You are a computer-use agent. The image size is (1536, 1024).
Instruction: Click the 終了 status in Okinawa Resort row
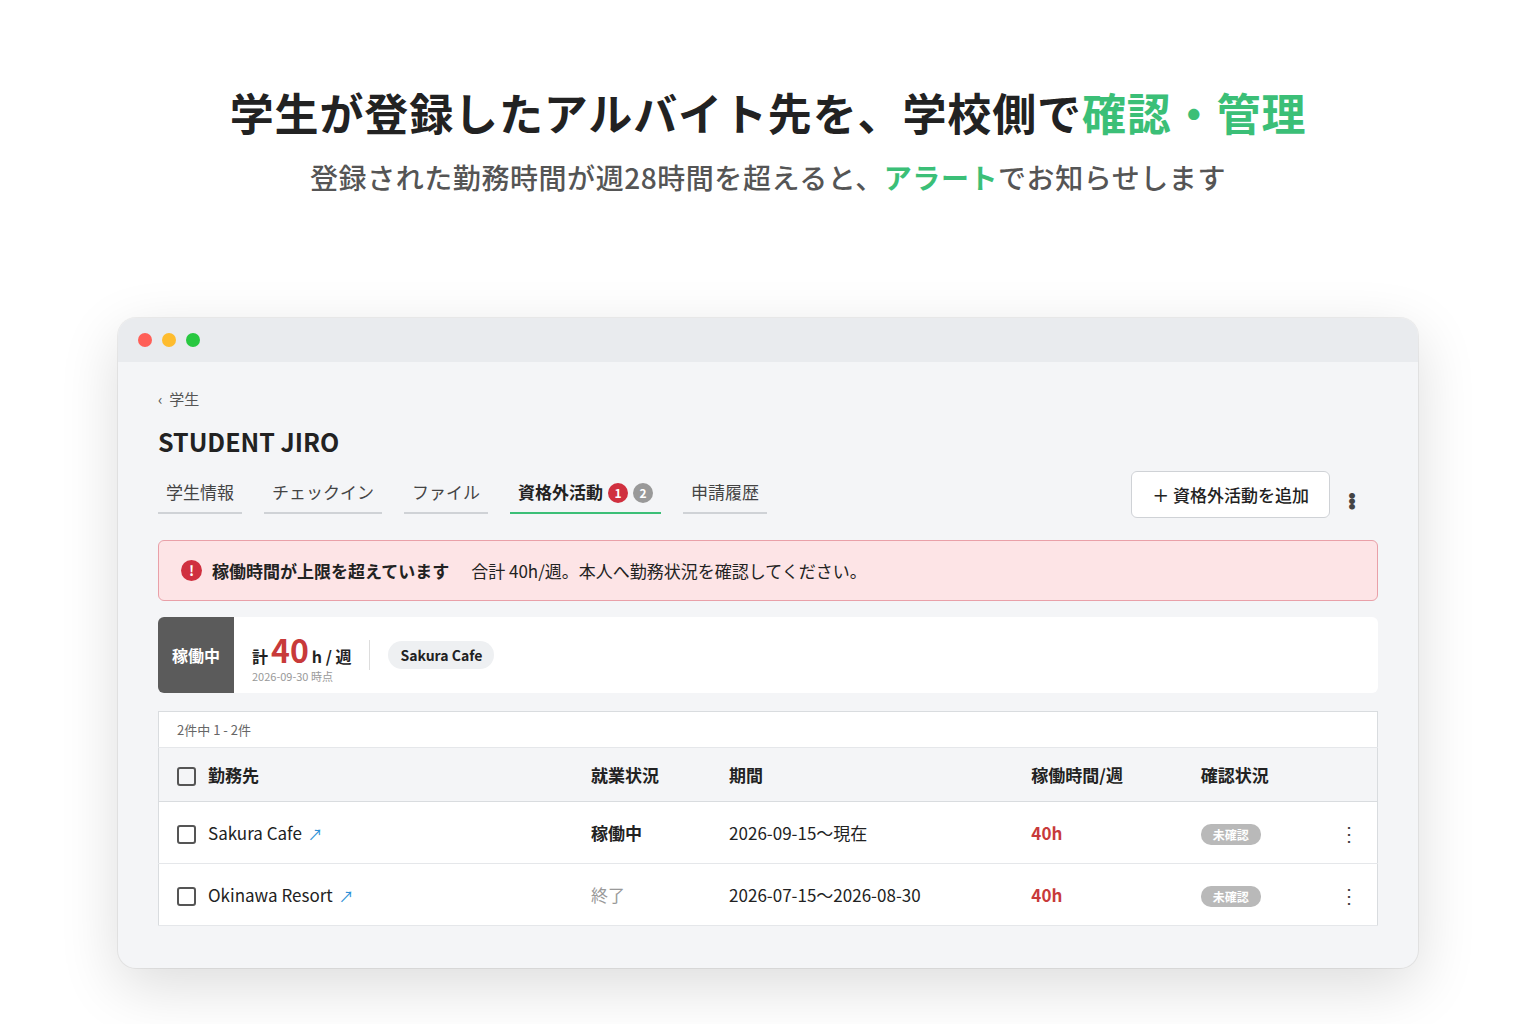pos(608,896)
